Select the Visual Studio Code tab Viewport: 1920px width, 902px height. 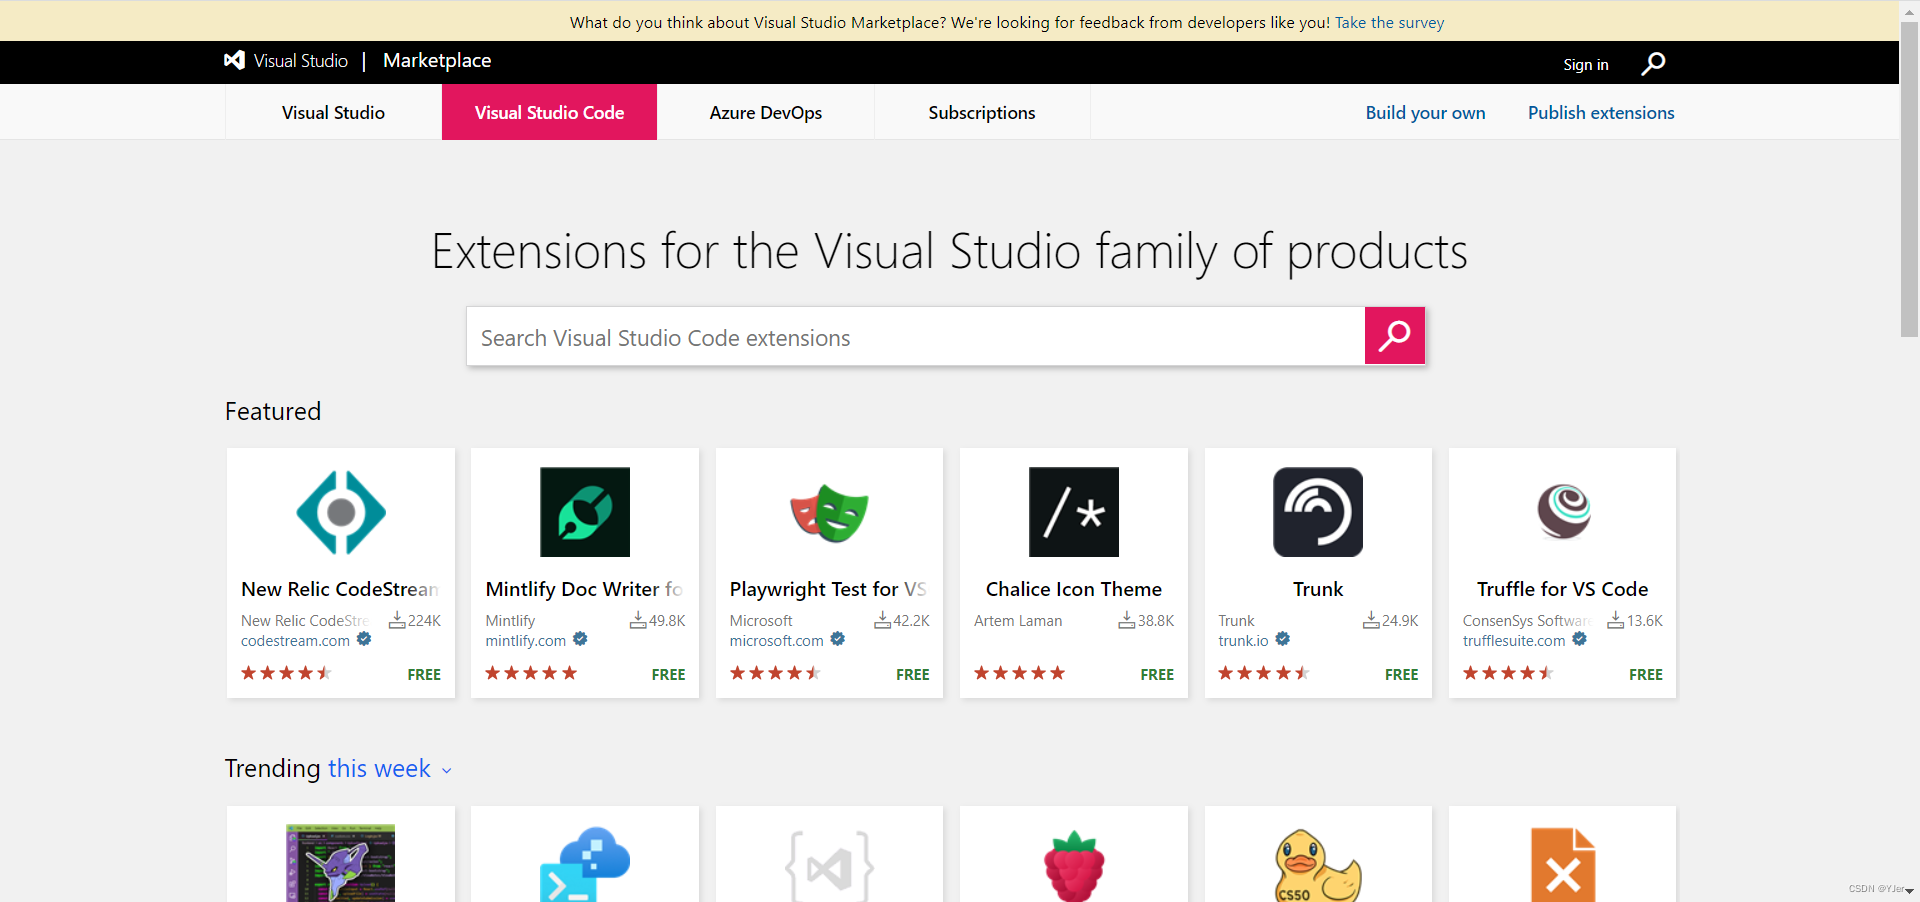tap(549, 112)
